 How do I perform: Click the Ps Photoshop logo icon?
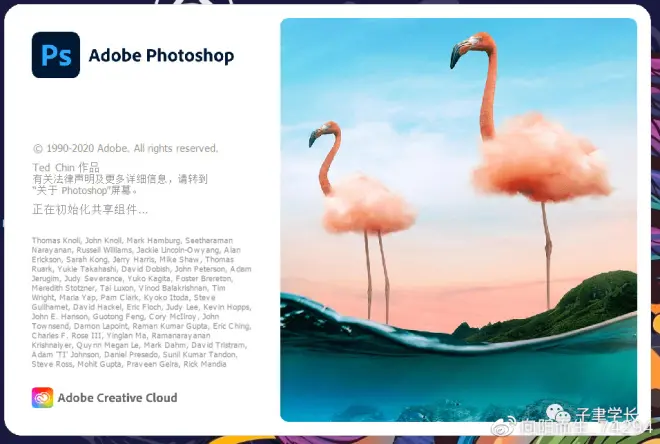(56, 55)
